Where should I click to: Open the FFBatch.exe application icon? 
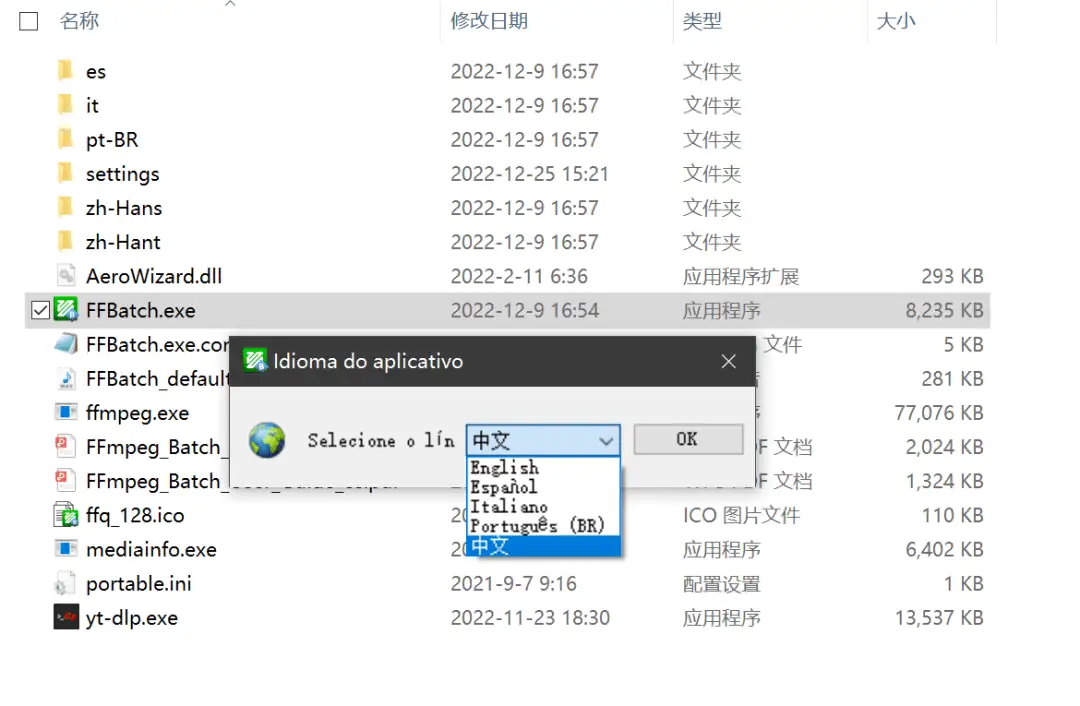[x=65, y=310]
